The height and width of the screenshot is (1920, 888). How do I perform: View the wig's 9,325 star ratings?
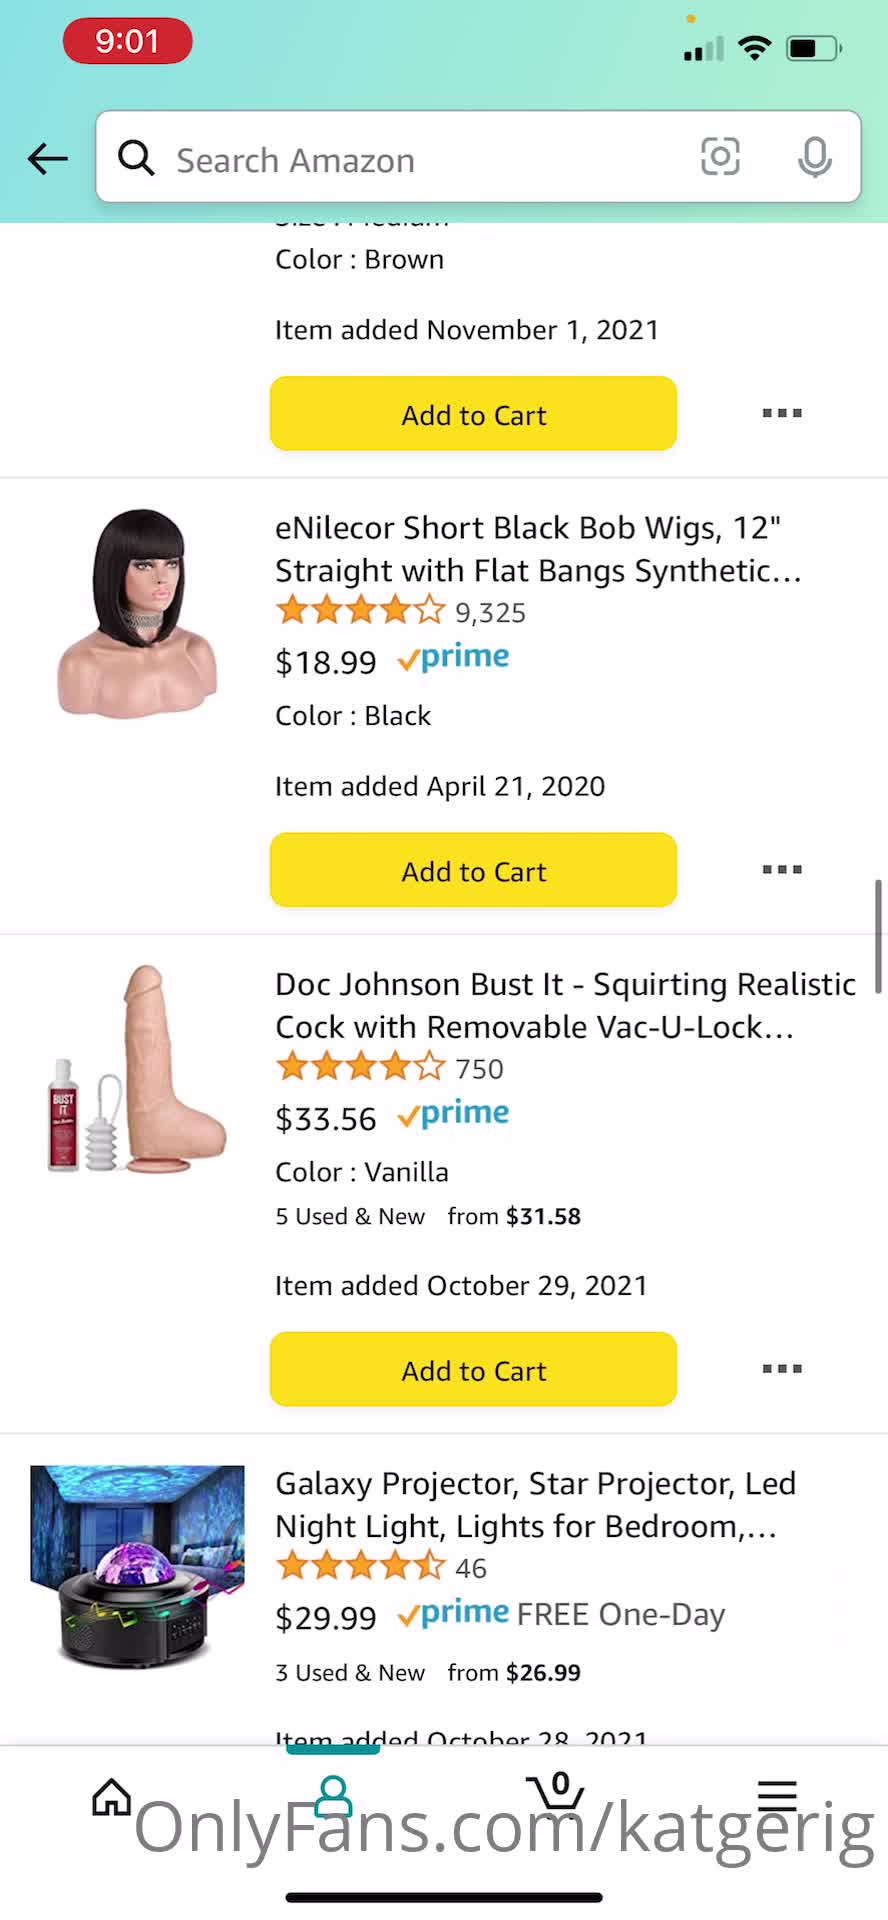pyautogui.click(x=400, y=612)
